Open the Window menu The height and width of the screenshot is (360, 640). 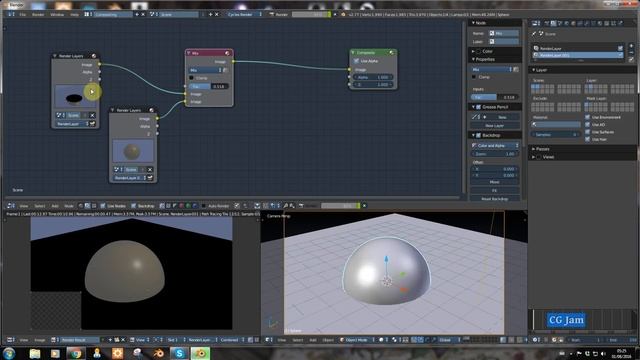click(x=57, y=14)
